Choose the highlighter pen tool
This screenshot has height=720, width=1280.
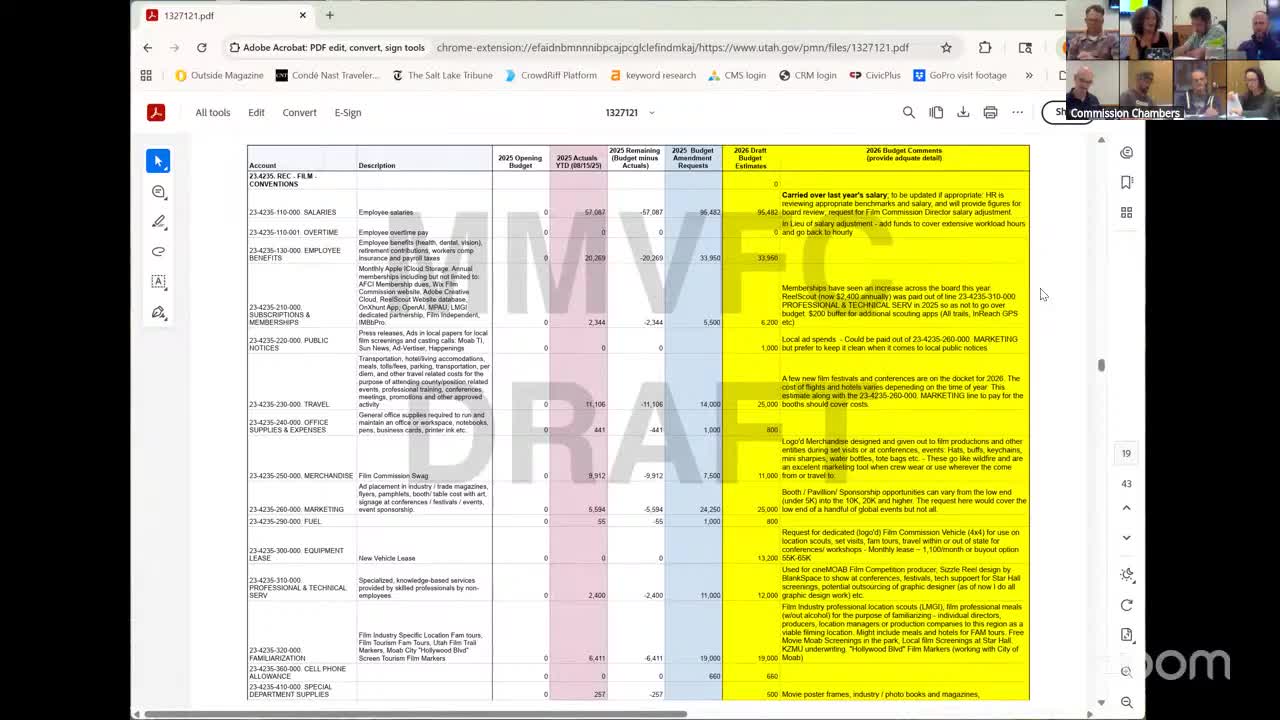(158, 222)
